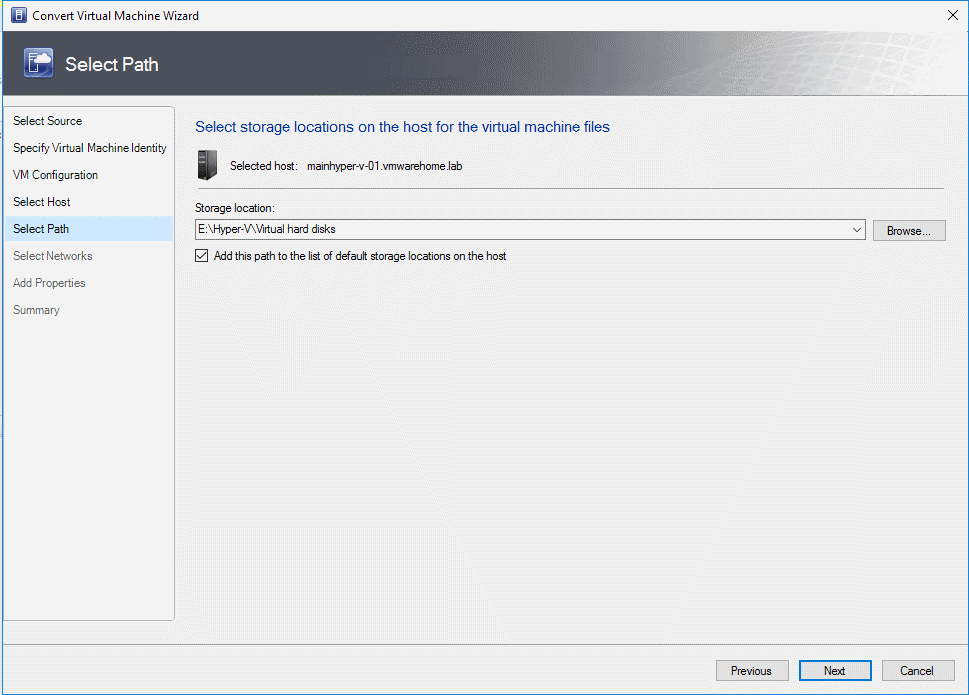Click the Browse... button
The height and width of the screenshot is (695, 969).
[x=909, y=230]
